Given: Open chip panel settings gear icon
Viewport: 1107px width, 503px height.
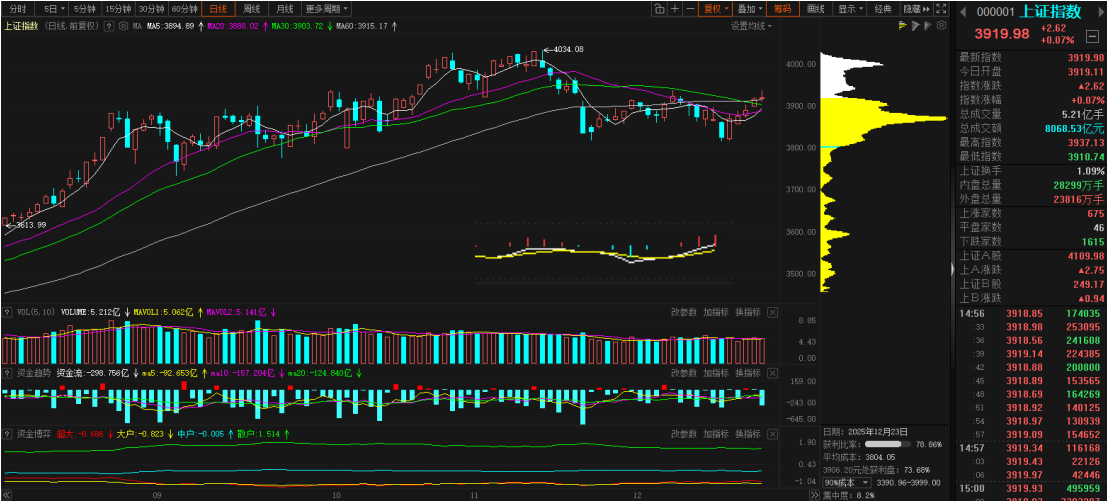Looking at the screenshot, I should (x=940, y=25).
